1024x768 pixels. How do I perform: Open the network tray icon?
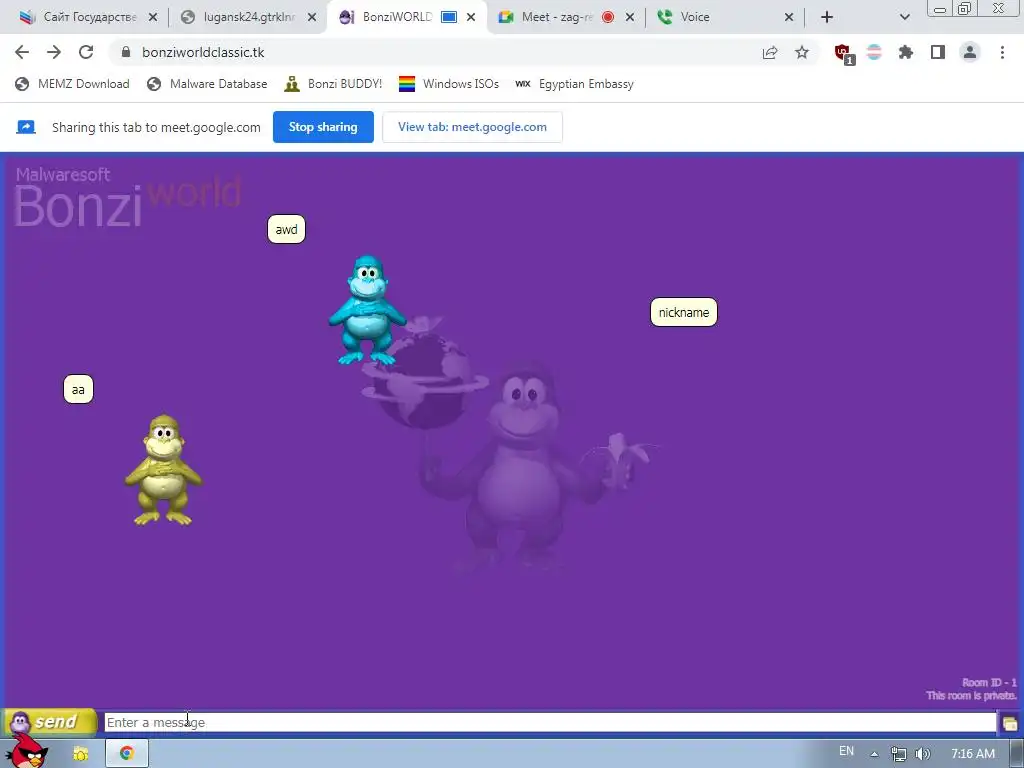coord(899,754)
